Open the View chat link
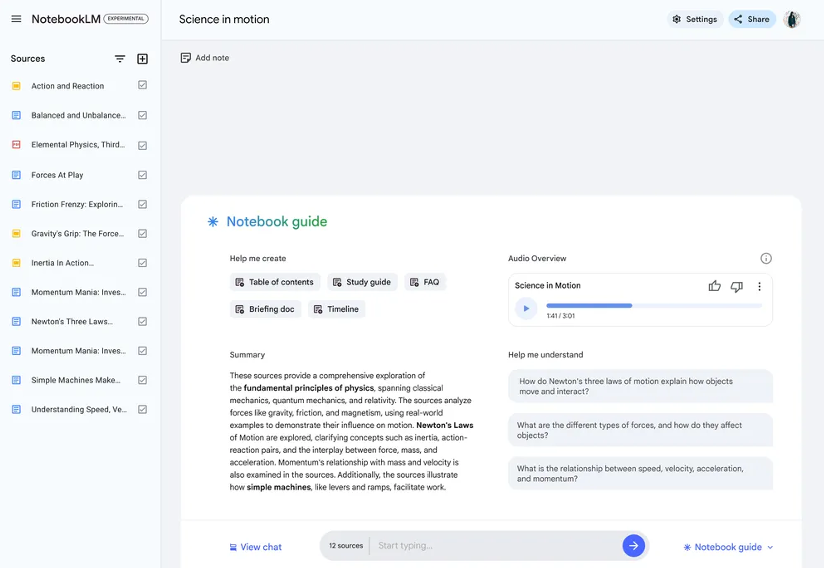 (255, 547)
